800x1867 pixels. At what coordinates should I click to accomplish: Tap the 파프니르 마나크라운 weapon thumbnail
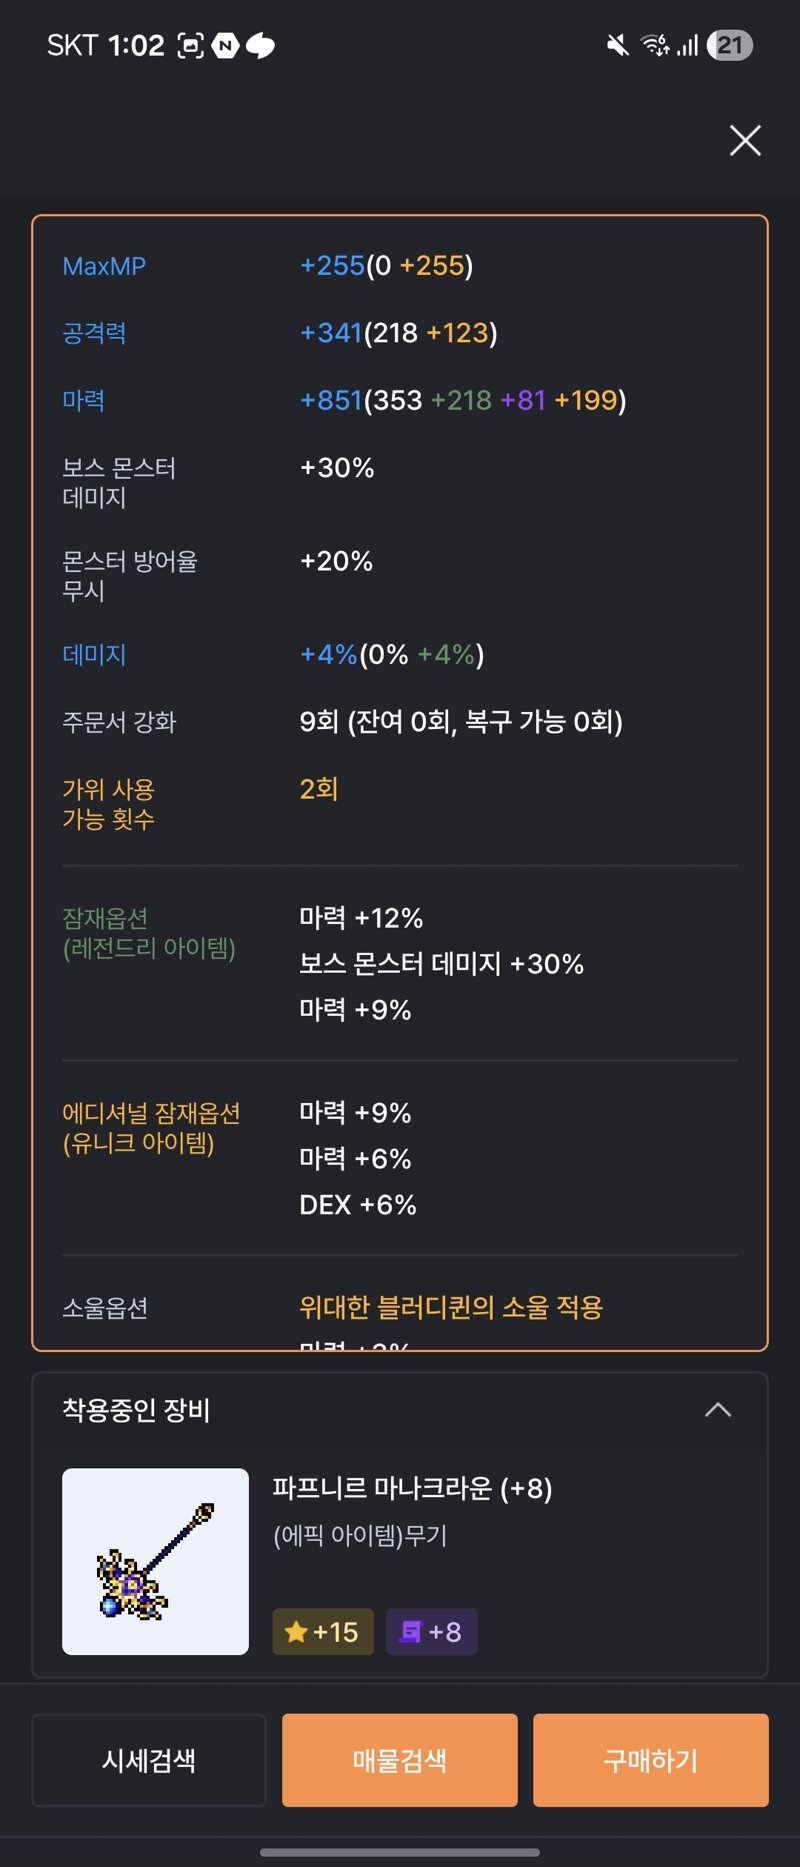(x=155, y=1561)
